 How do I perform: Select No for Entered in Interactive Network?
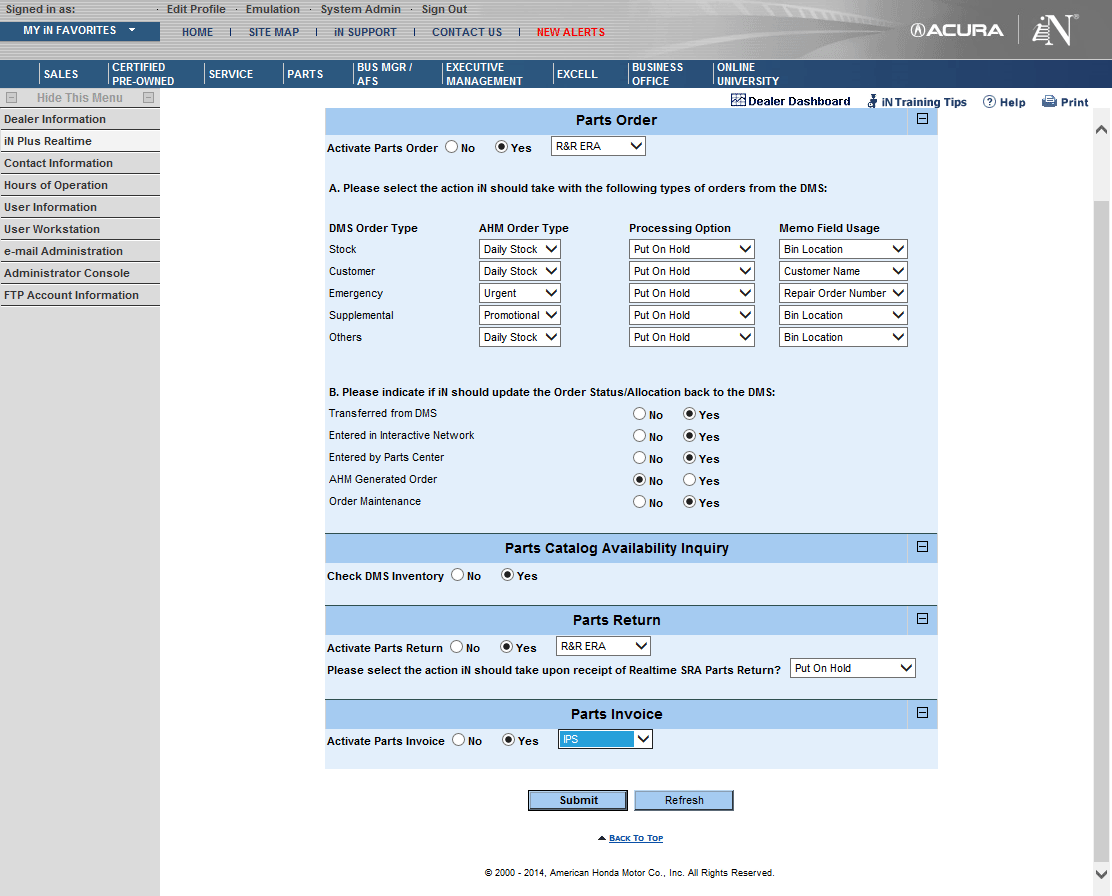pyautogui.click(x=640, y=436)
